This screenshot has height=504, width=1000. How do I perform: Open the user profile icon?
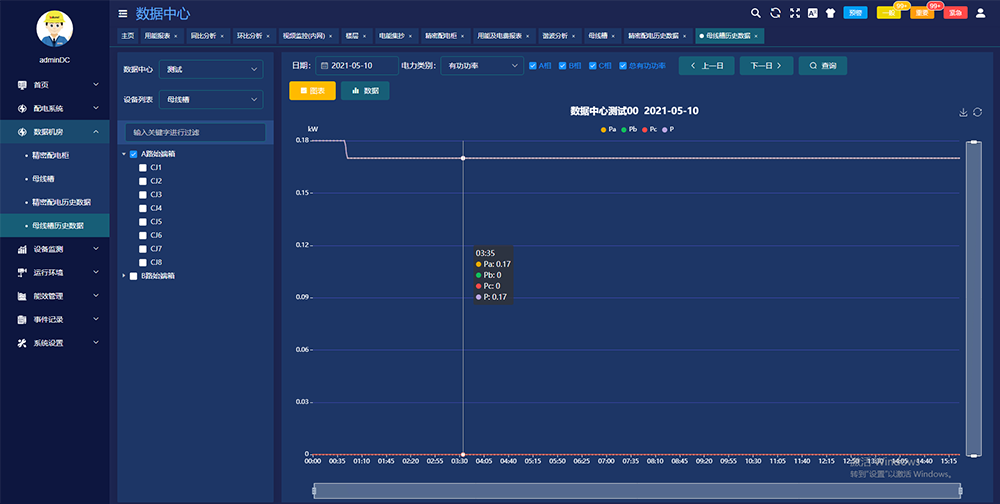pos(980,13)
